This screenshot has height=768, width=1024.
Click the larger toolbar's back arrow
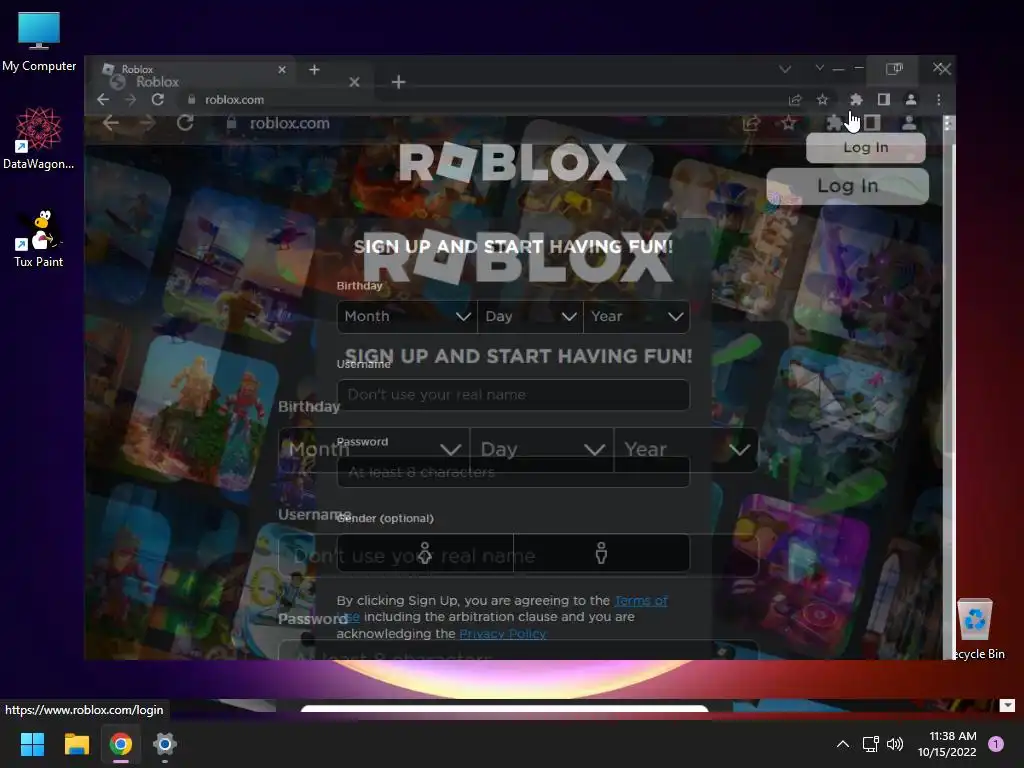pos(110,123)
